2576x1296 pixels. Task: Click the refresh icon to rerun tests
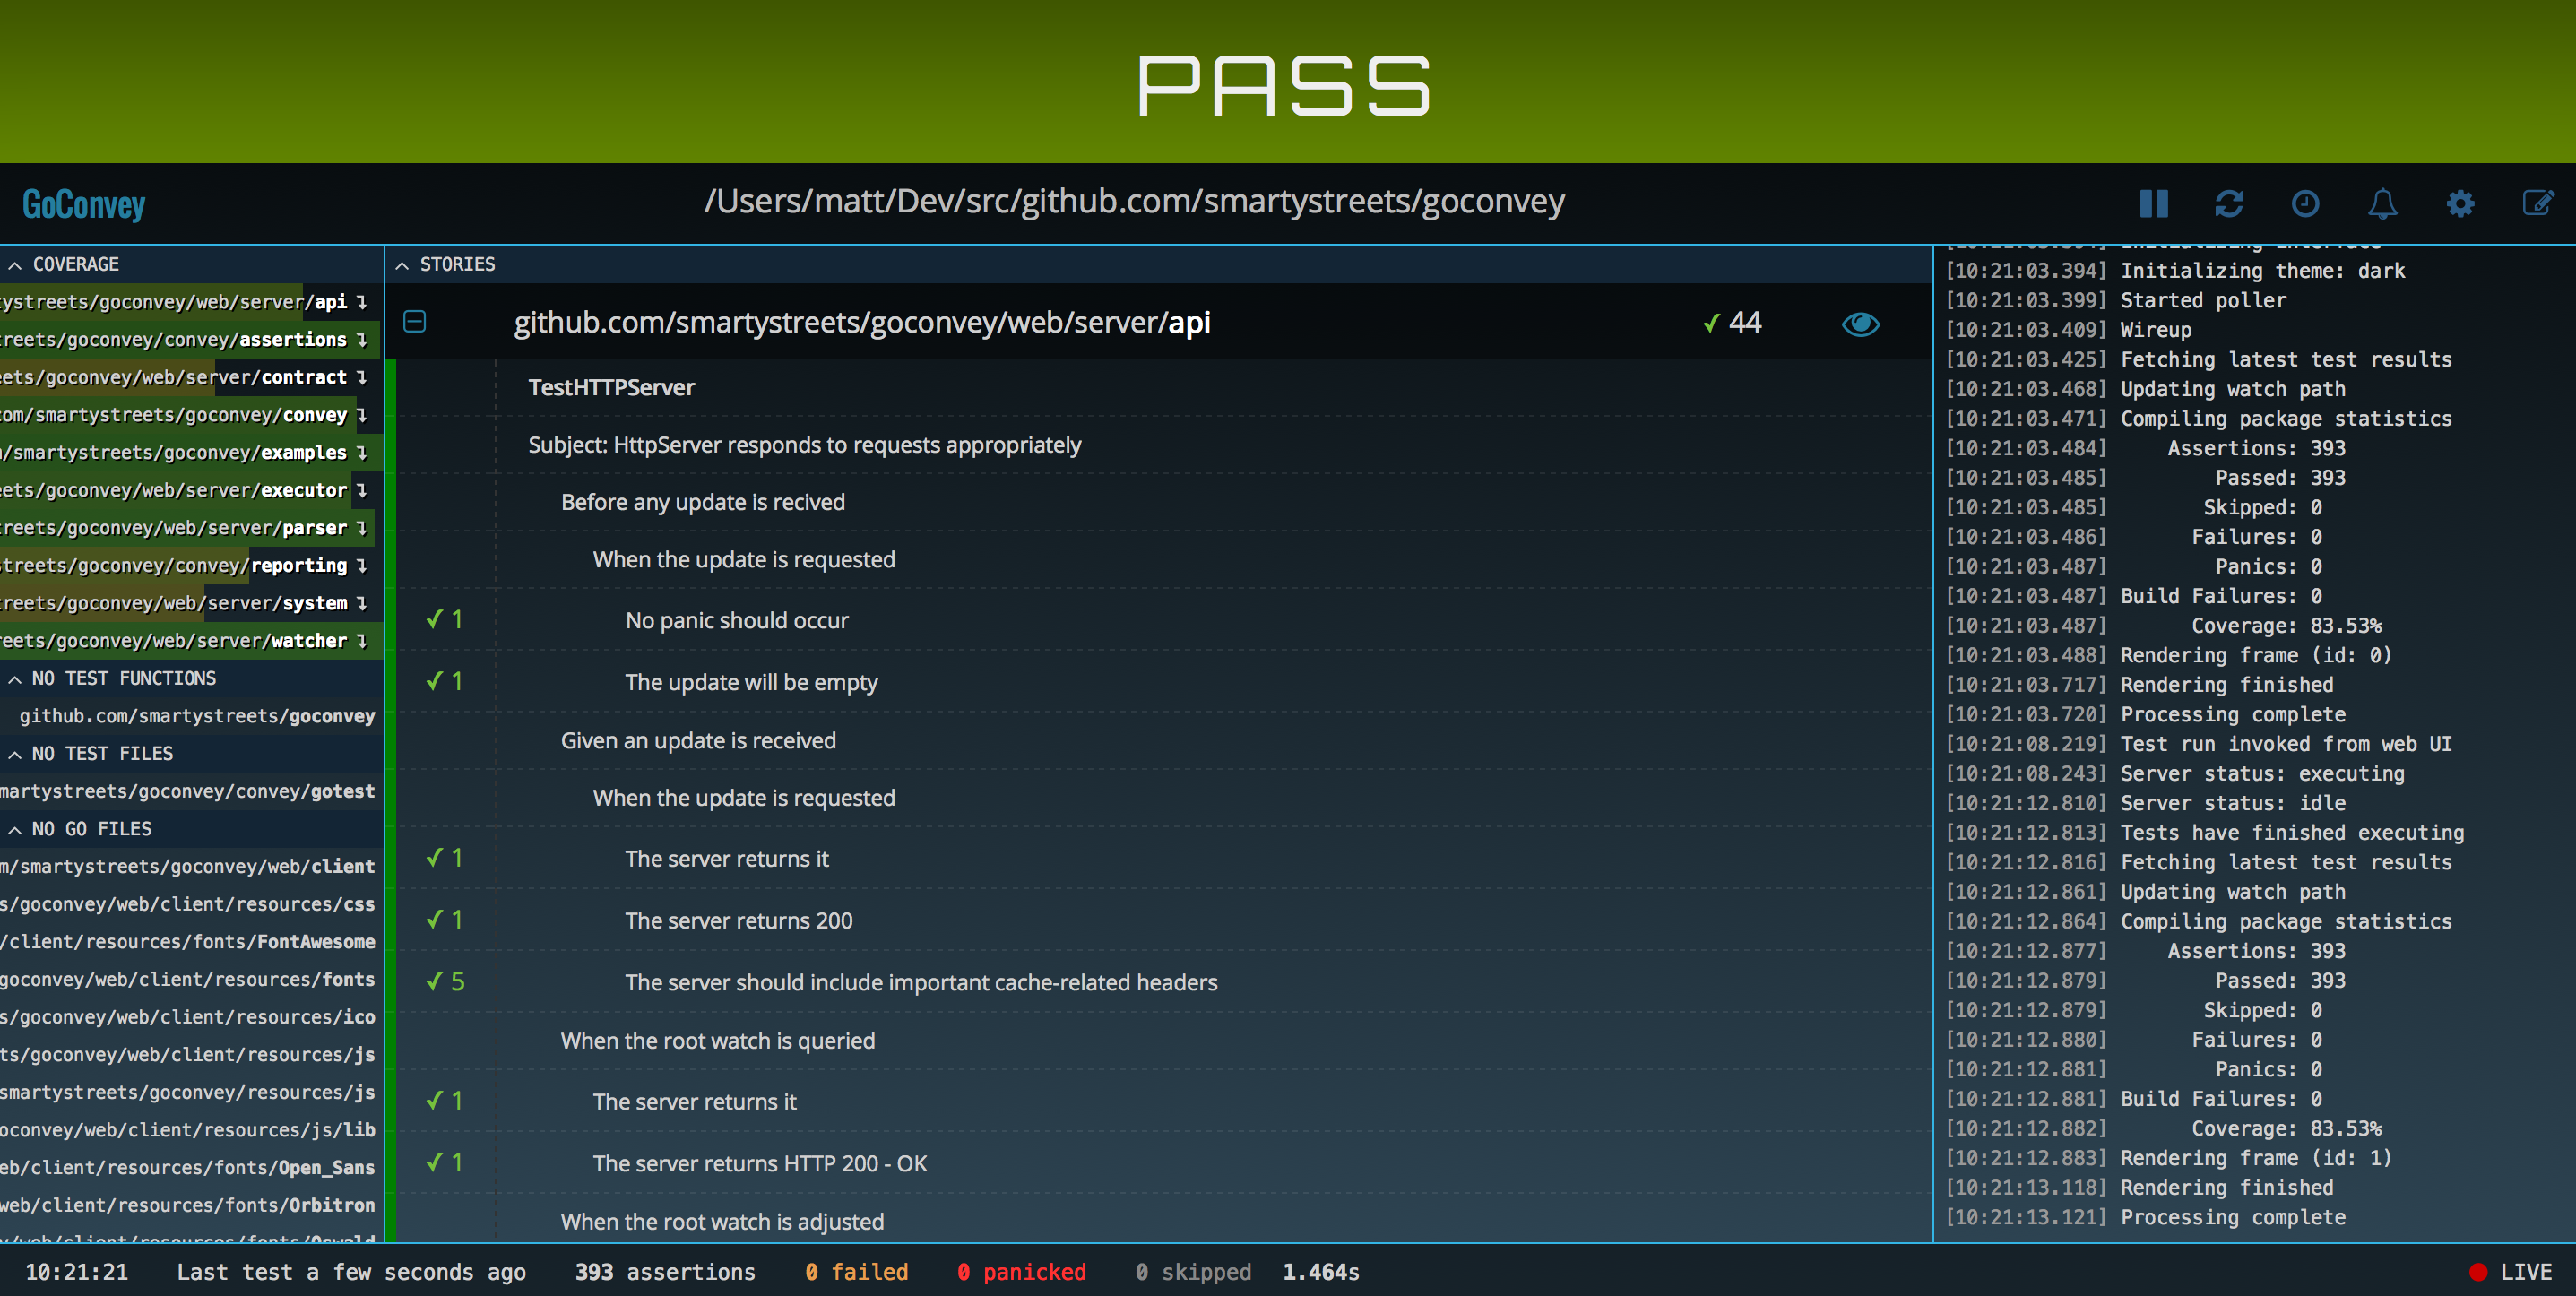coord(2229,204)
